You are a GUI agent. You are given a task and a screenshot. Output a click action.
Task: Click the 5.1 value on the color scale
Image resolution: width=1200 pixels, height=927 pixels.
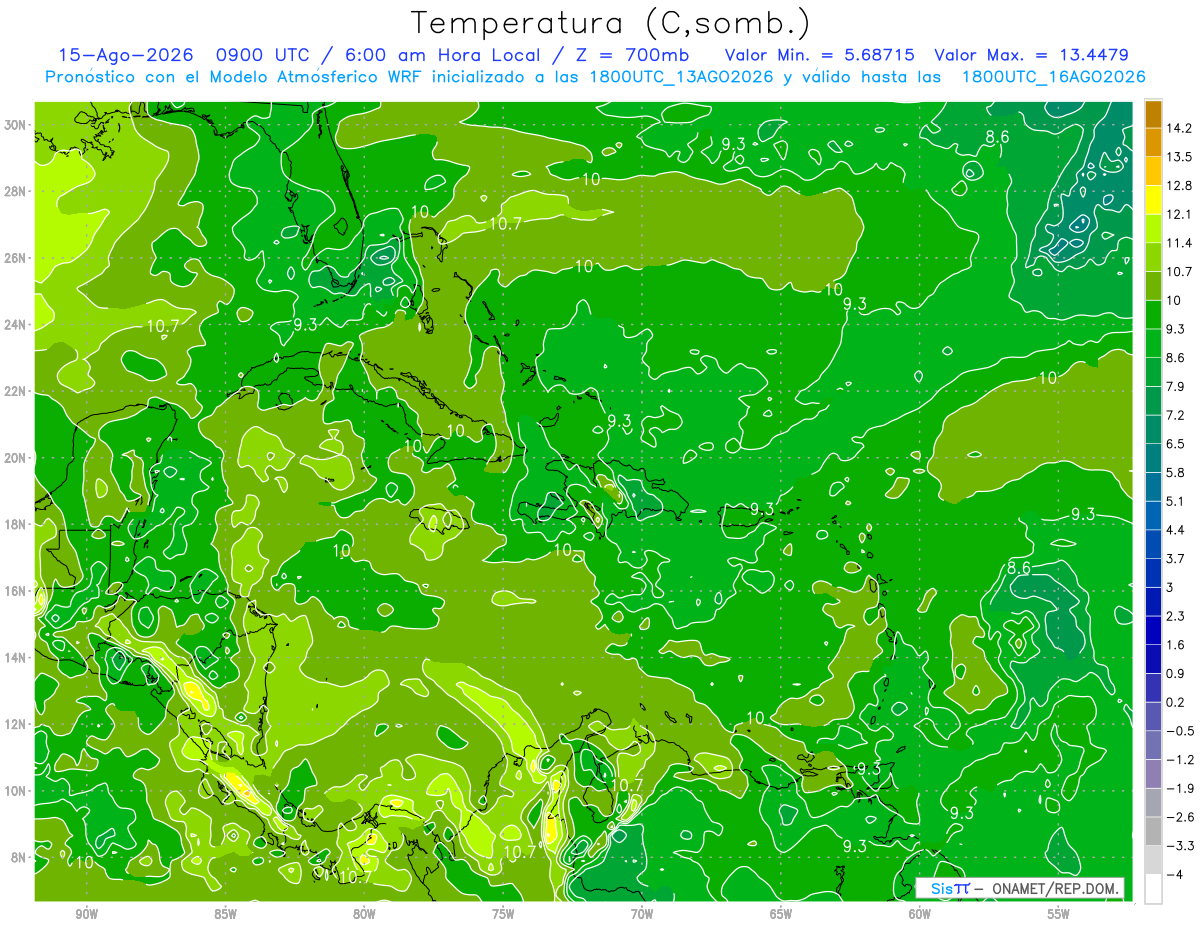click(1176, 501)
